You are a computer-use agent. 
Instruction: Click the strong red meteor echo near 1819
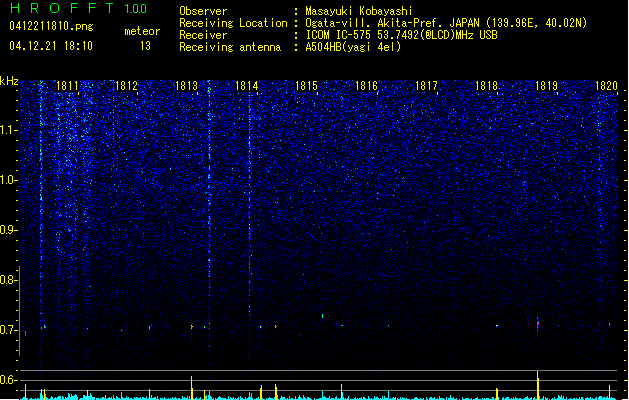(538, 324)
